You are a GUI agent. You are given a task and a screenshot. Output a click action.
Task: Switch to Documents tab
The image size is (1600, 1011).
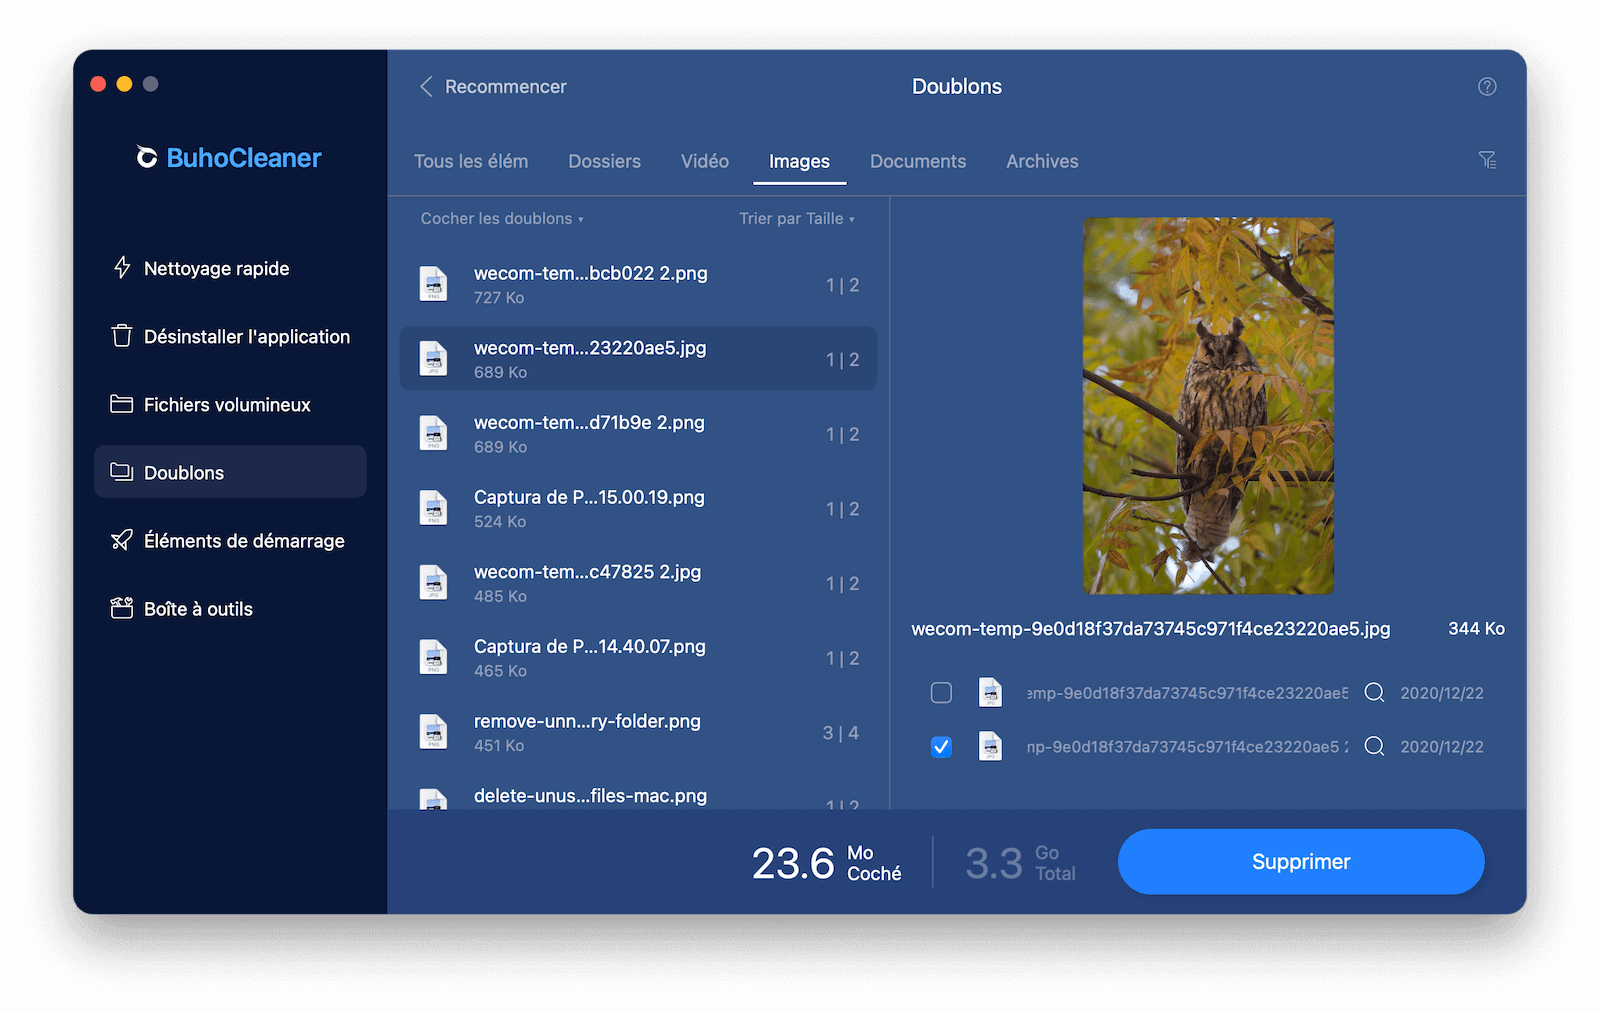[918, 161]
